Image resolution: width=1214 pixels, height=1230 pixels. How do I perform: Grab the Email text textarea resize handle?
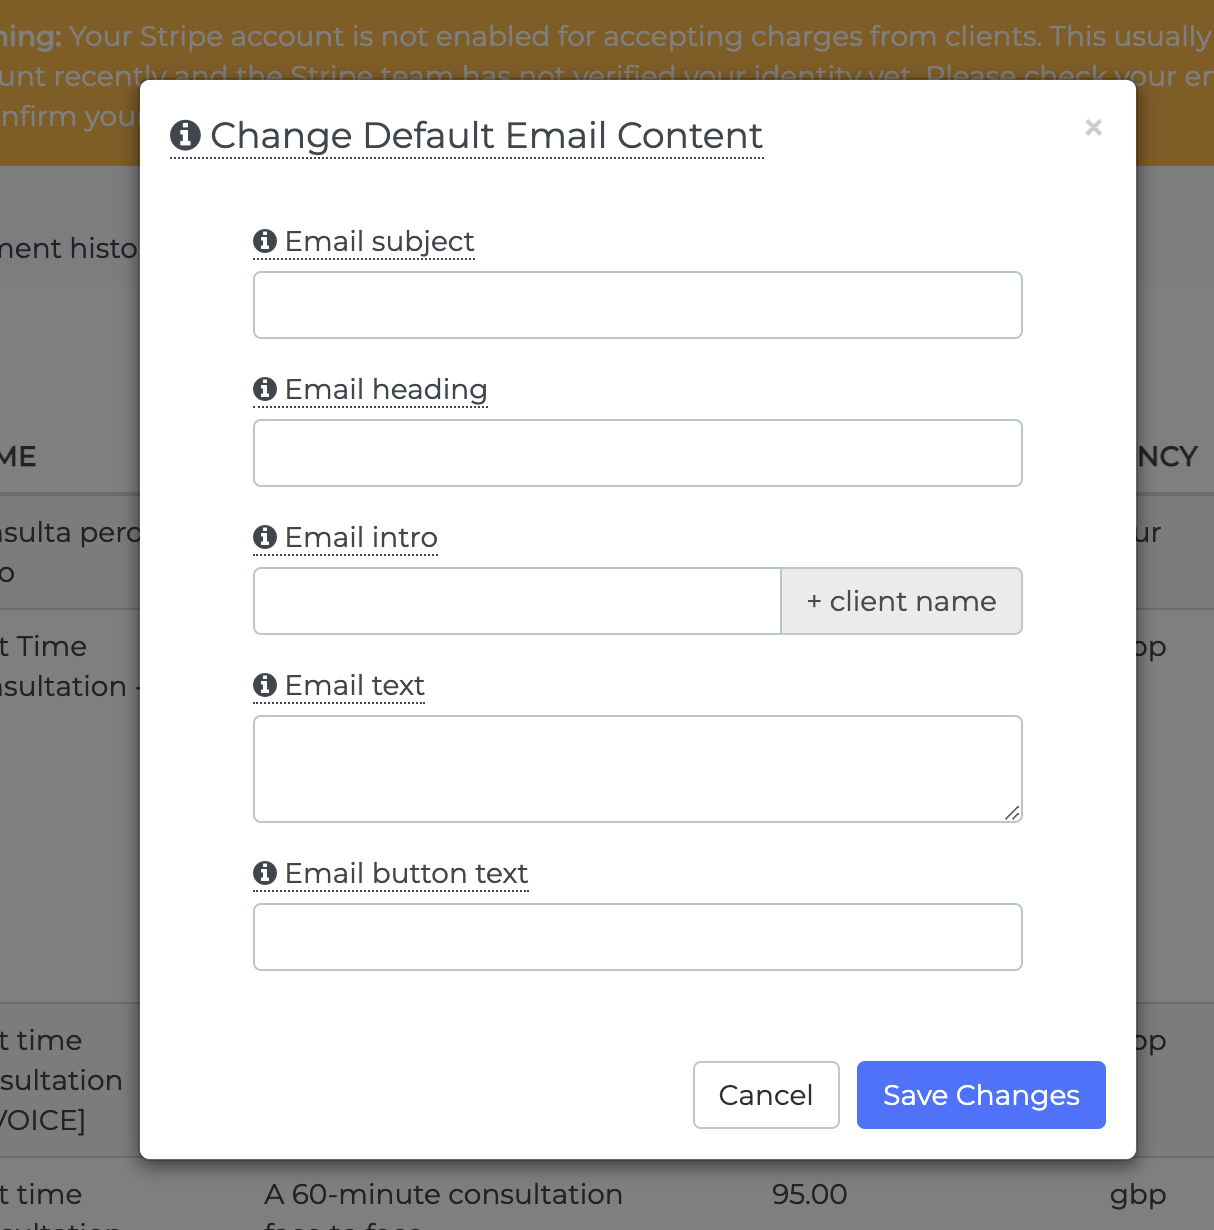click(x=1012, y=813)
